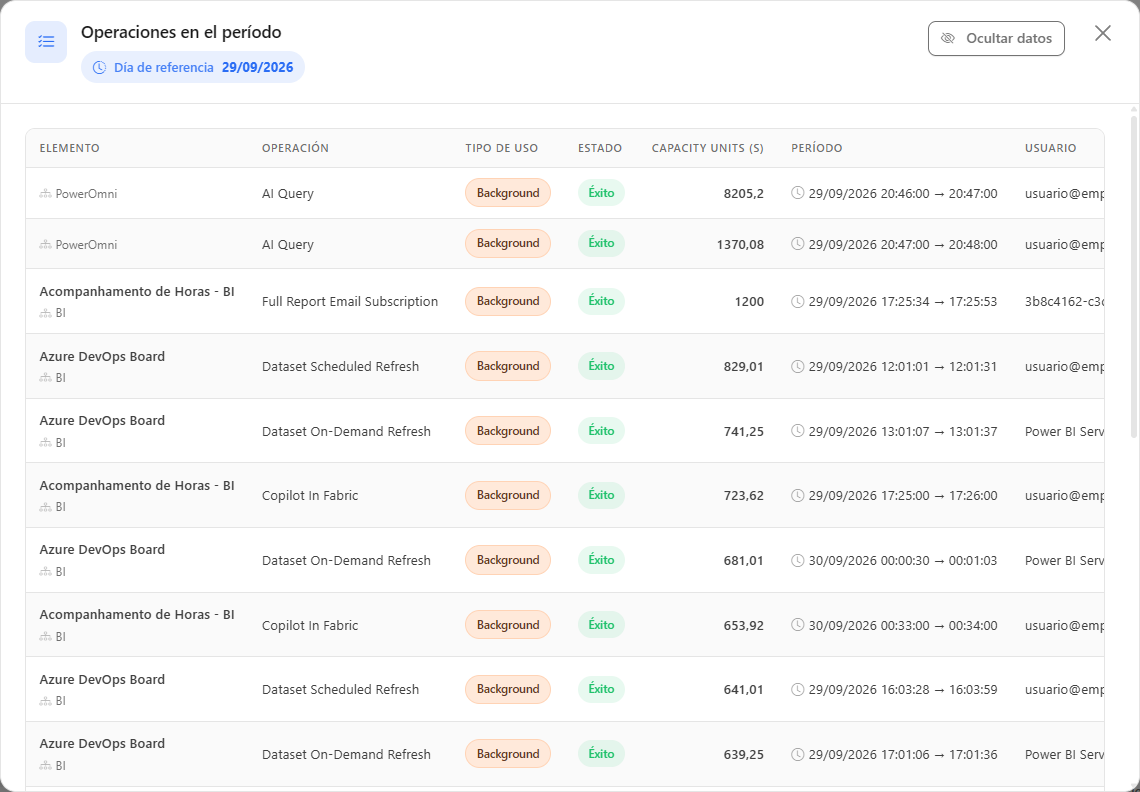Screen dimensions: 1140x792
Task: Click the Éxito badge in the 1370,08 row
Action: pyautogui.click(x=601, y=244)
